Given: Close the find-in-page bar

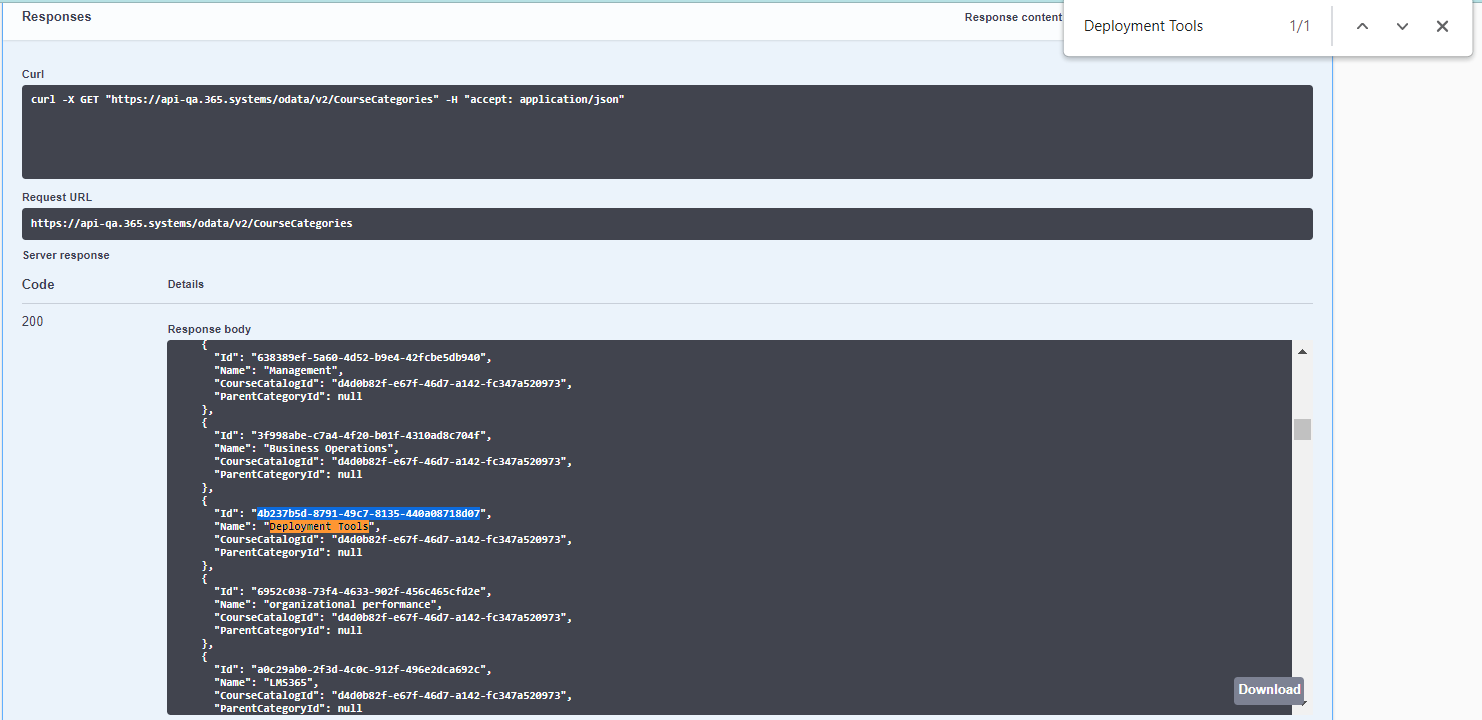Looking at the screenshot, I should coord(1442,27).
